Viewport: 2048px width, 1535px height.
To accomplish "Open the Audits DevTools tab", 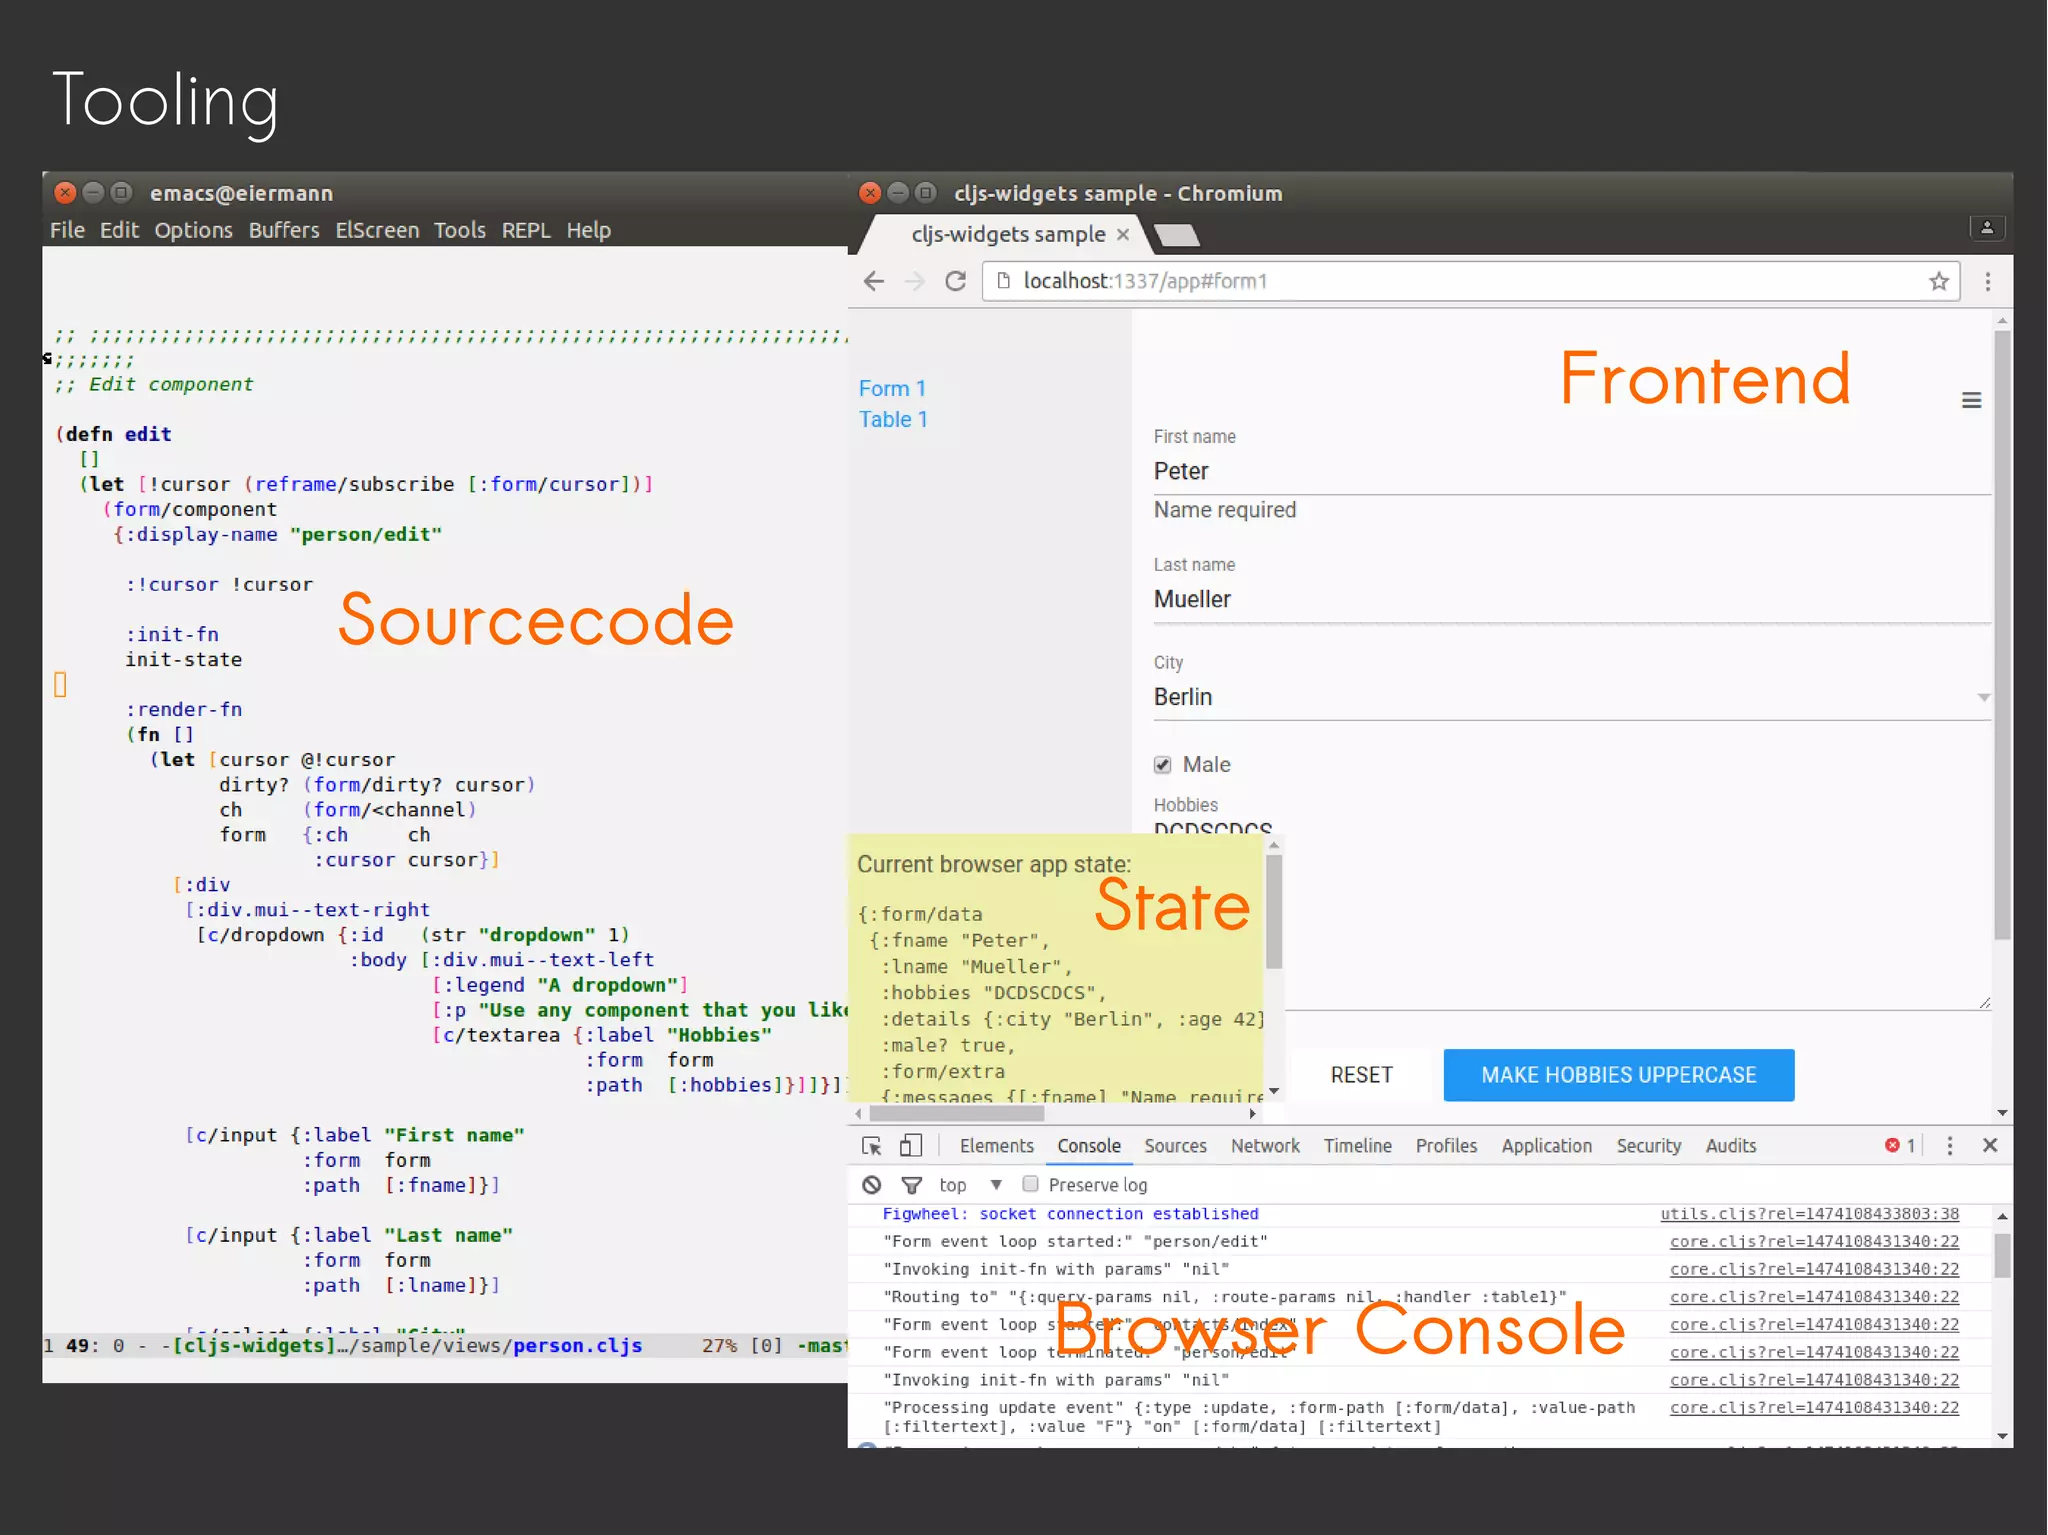I will pyautogui.click(x=1730, y=1146).
